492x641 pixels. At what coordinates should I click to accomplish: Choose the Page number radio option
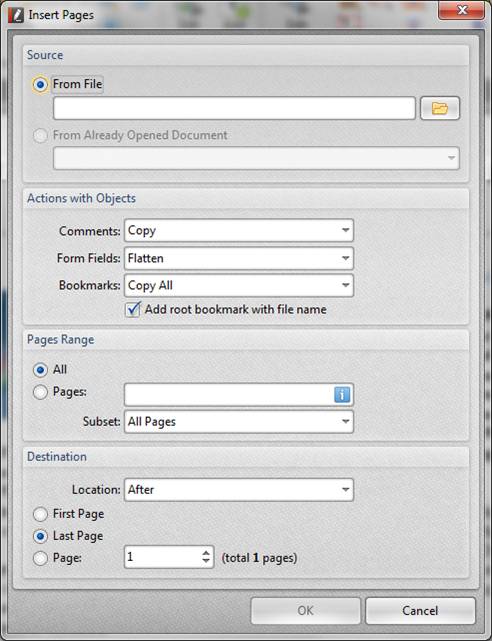40,558
